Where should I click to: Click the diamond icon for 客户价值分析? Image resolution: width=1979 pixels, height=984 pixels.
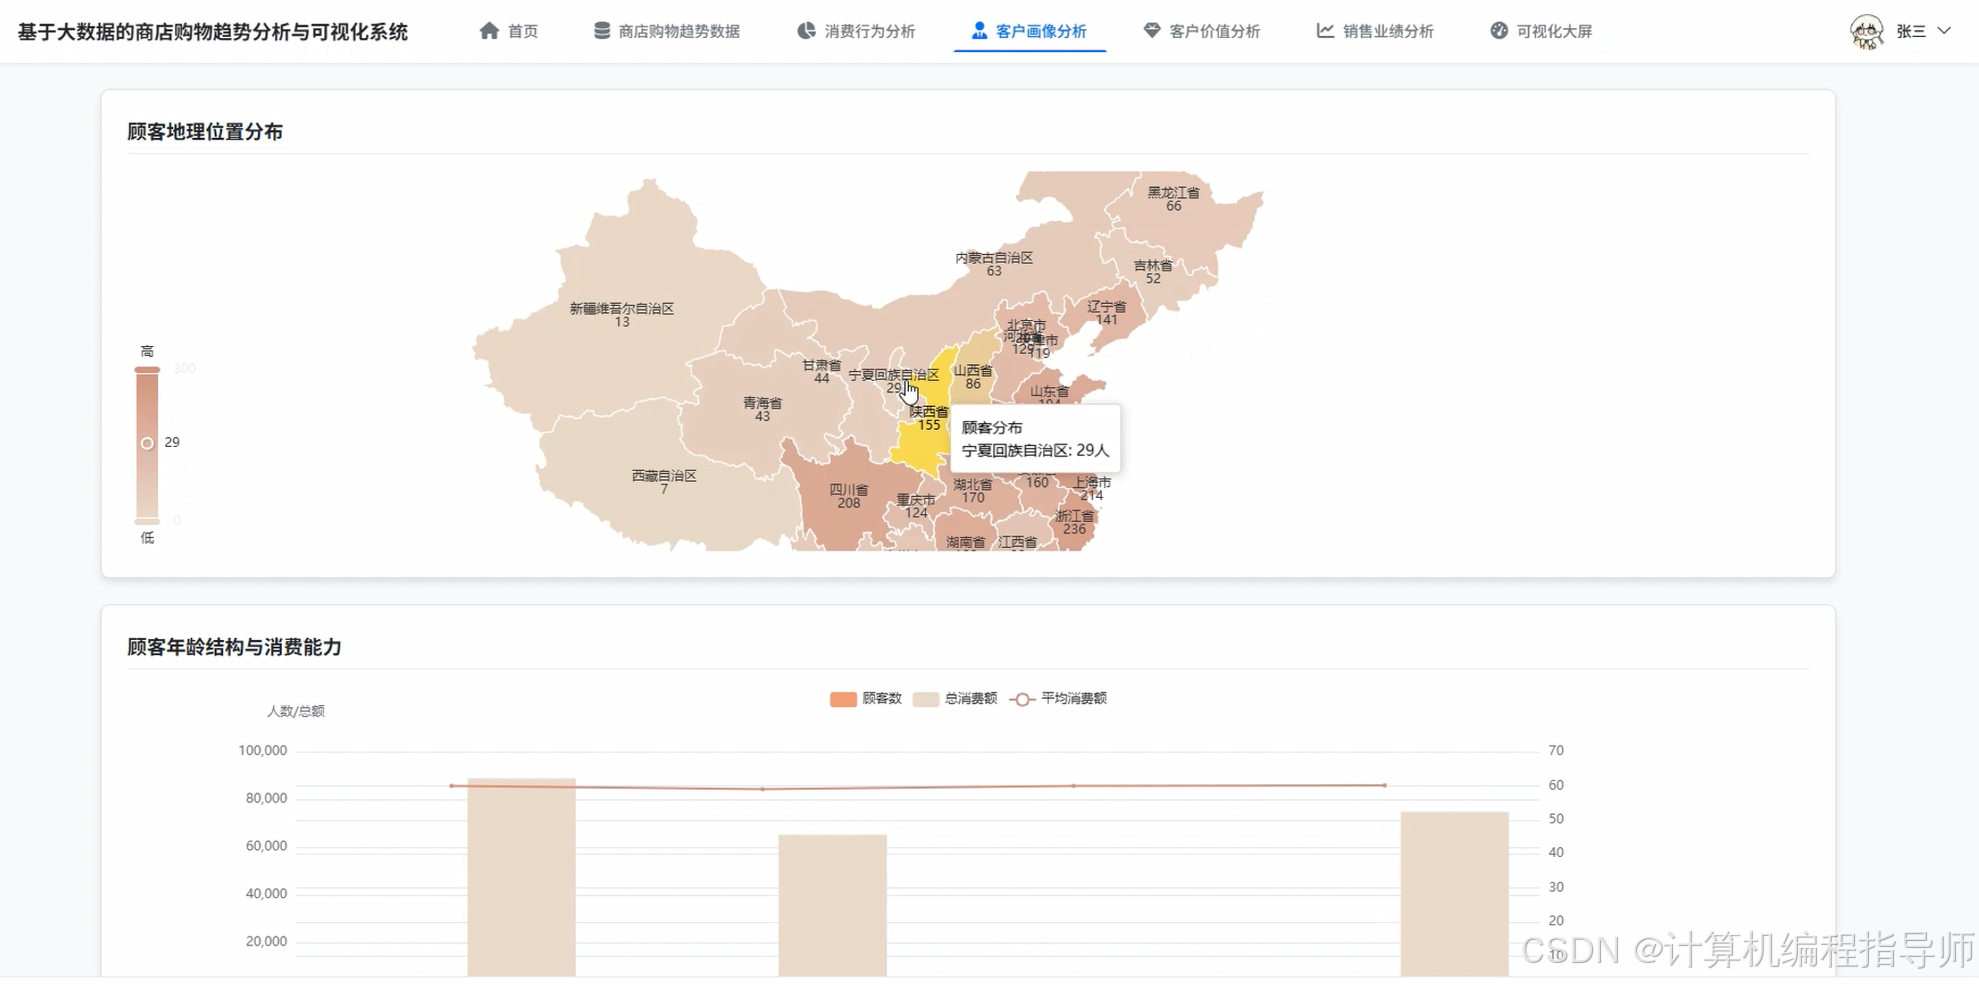[x=1152, y=31]
